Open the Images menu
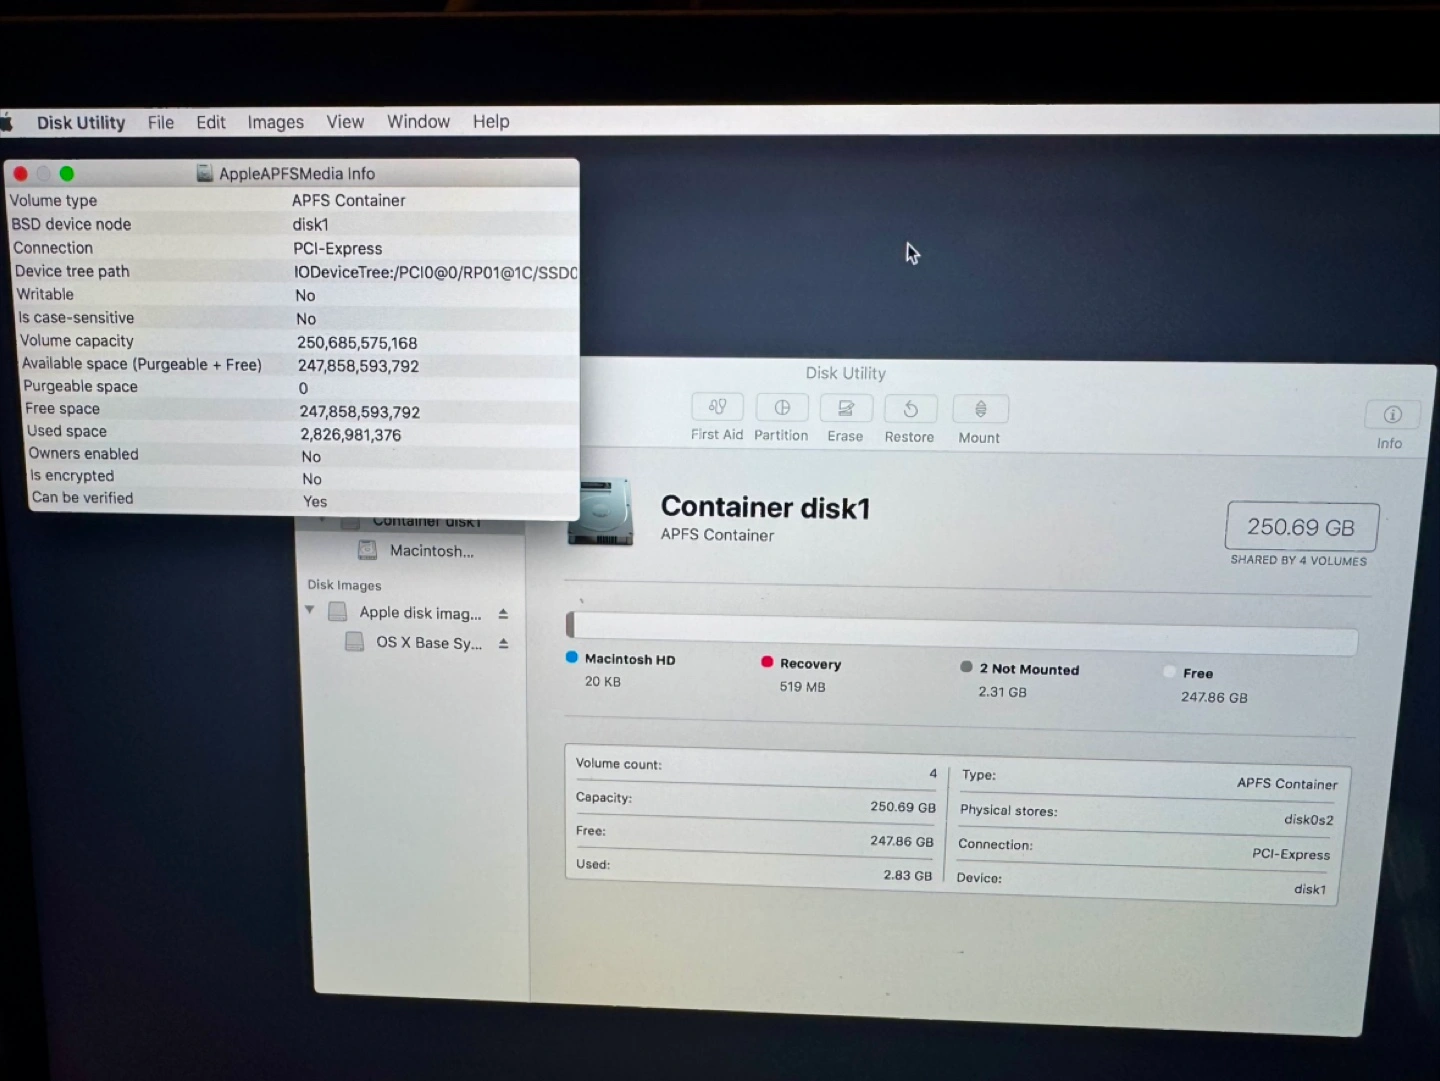Image resolution: width=1440 pixels, height=1081 pixels. 275,122
